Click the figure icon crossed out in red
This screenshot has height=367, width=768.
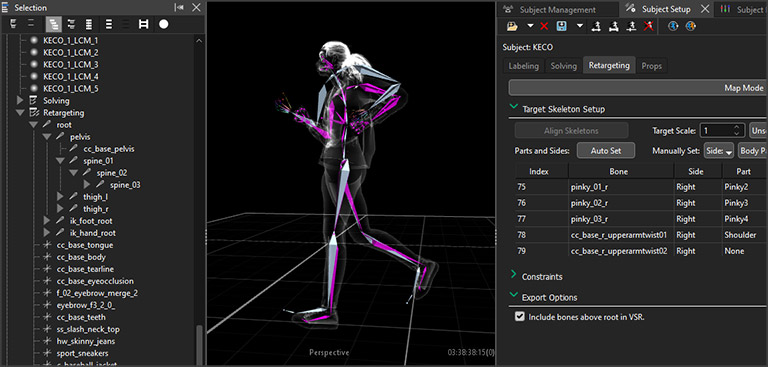(x=648, y=26)
